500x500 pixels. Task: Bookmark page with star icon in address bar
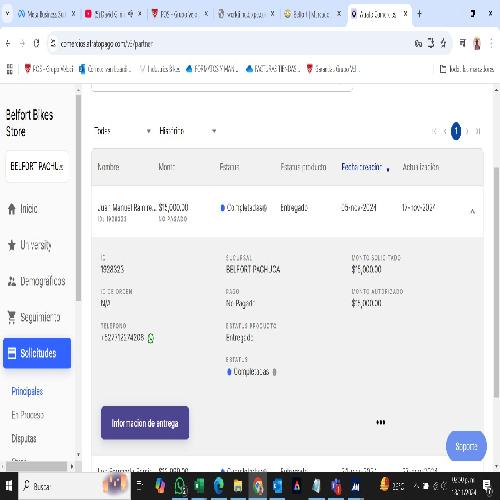point(443,43)
